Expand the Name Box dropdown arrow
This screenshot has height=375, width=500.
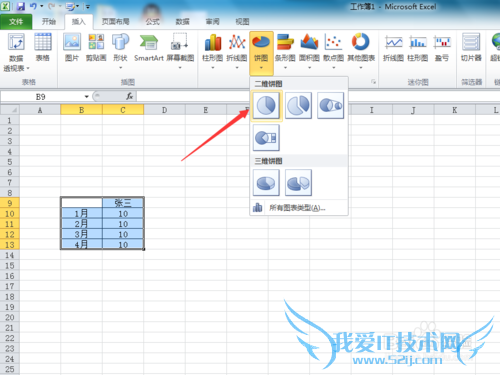tap(86, 97)
